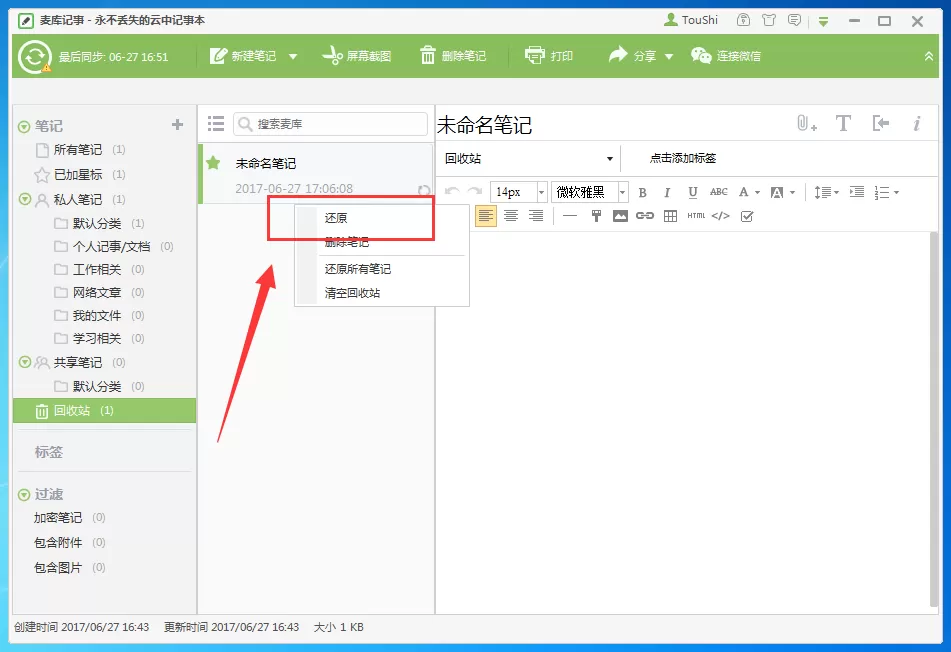Screen dimensions: 951x652
Task: Click the 搜索麦库 search field
Action: (331, 124)
